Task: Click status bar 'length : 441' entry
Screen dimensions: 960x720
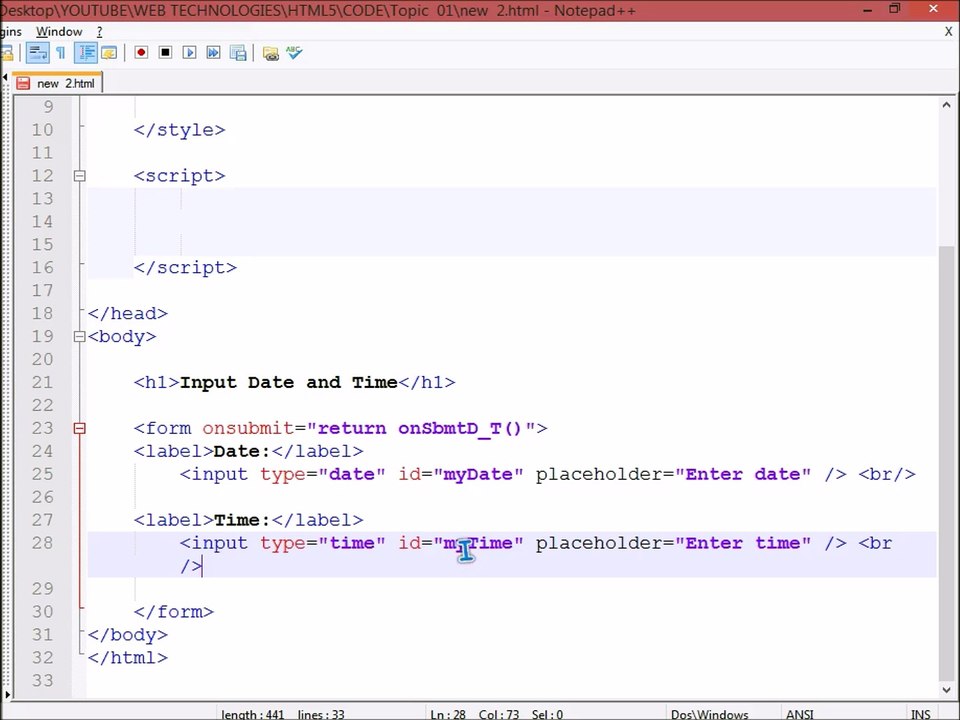Action: 253,714
